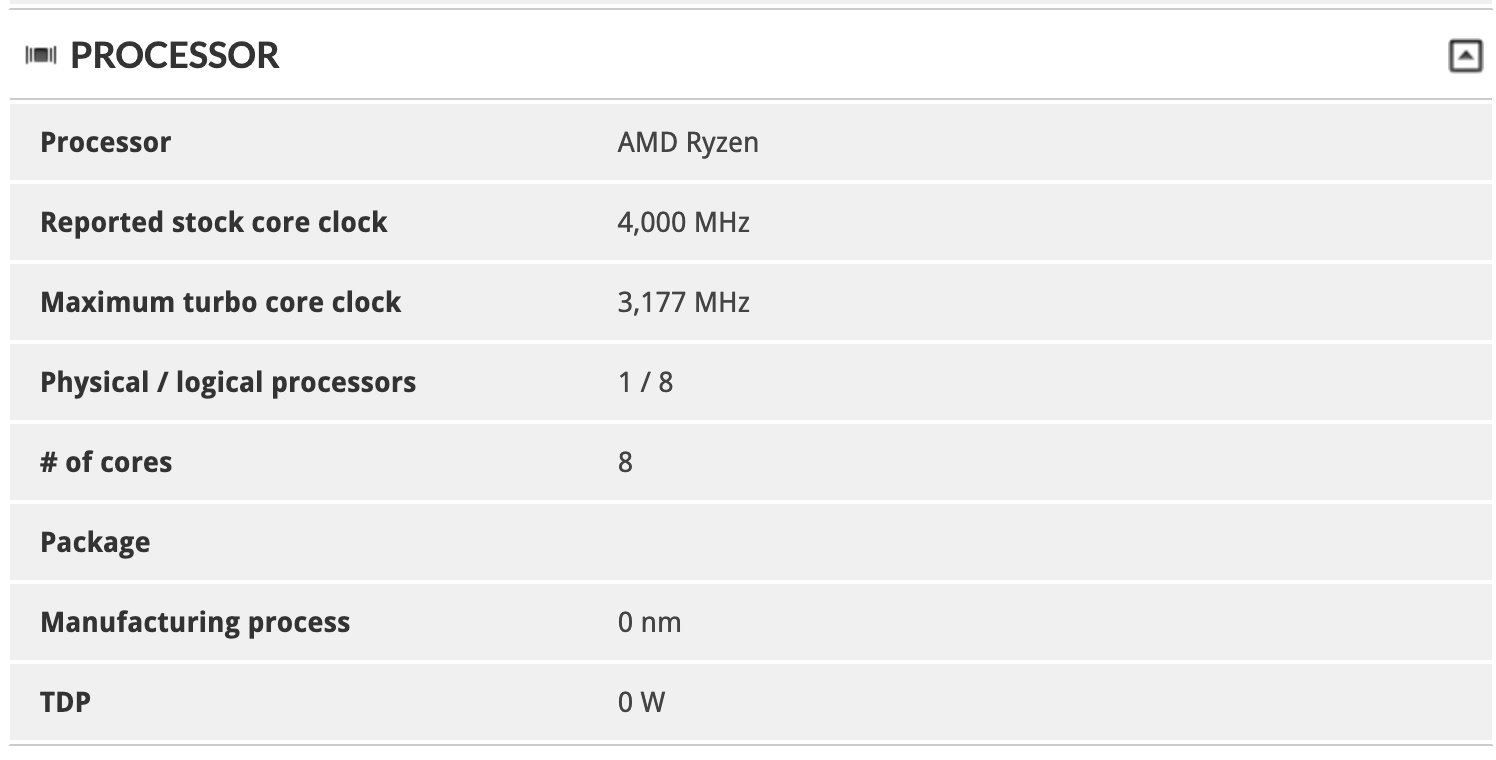Select the 0 W TDP value

coord(641,702)
